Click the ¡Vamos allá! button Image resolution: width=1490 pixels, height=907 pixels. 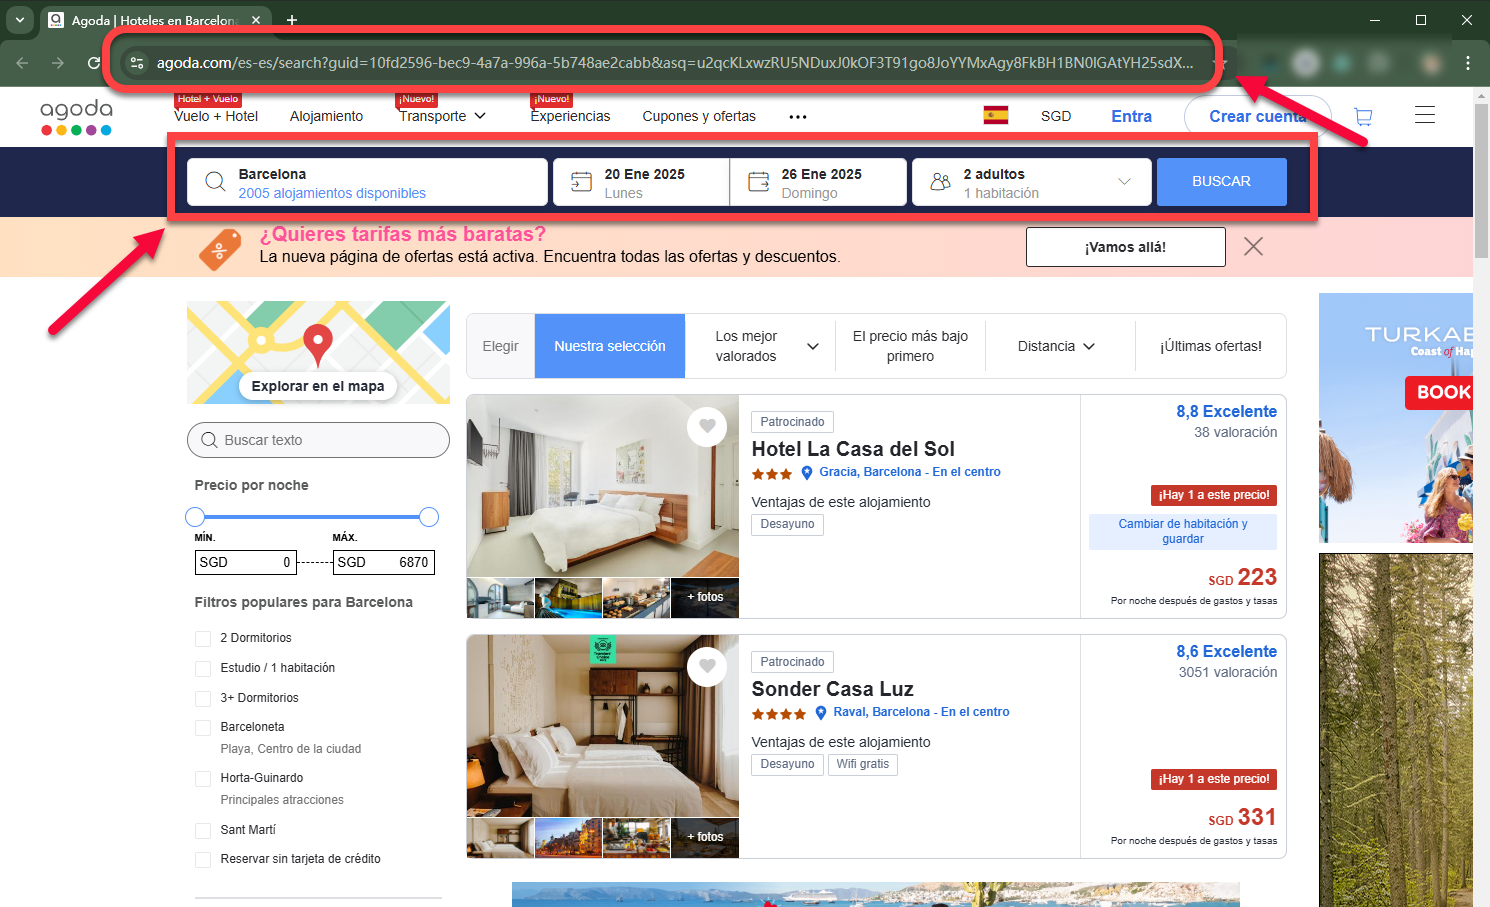(x=1125, y=247)
